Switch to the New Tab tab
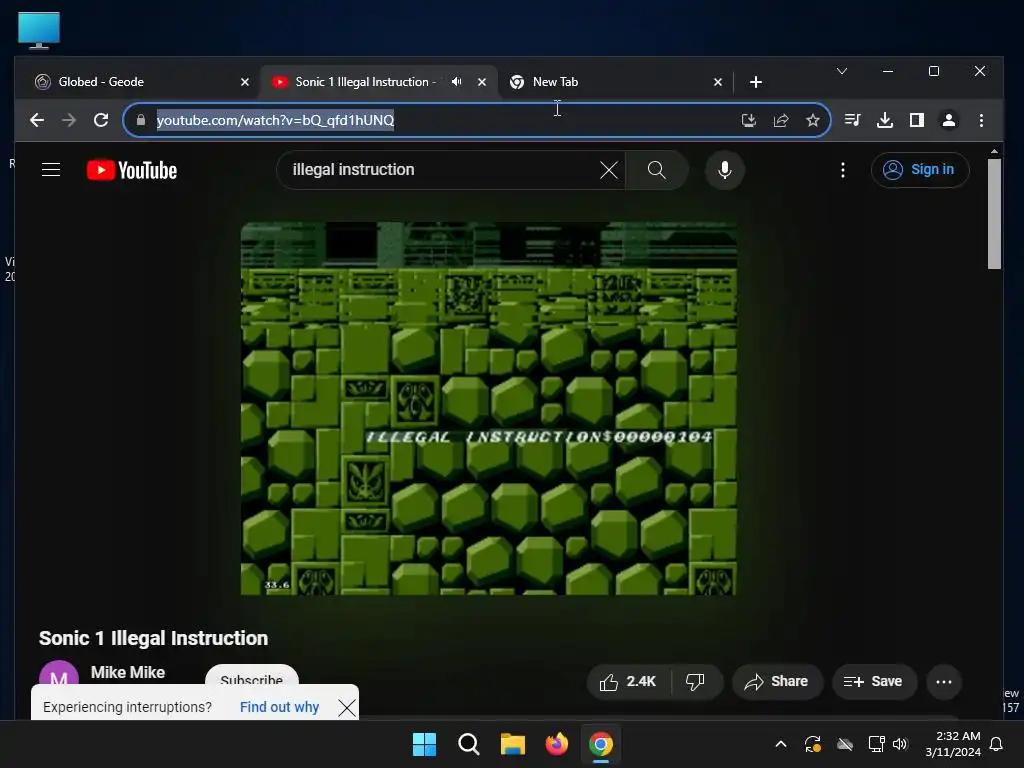The image size is (1024, 768). [614, 82]
